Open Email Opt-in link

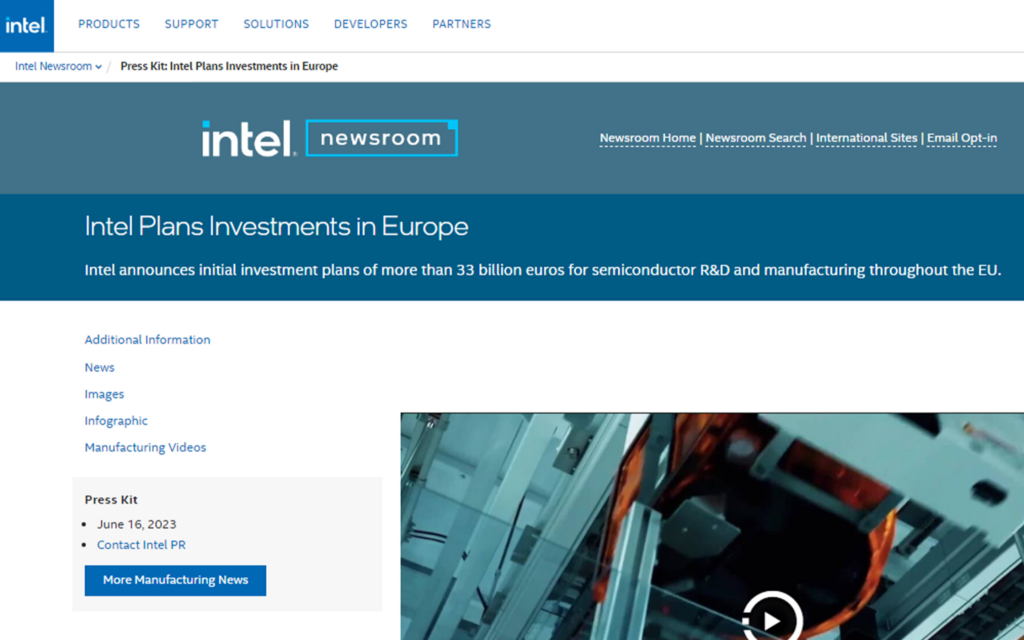[x=962, y=138]
